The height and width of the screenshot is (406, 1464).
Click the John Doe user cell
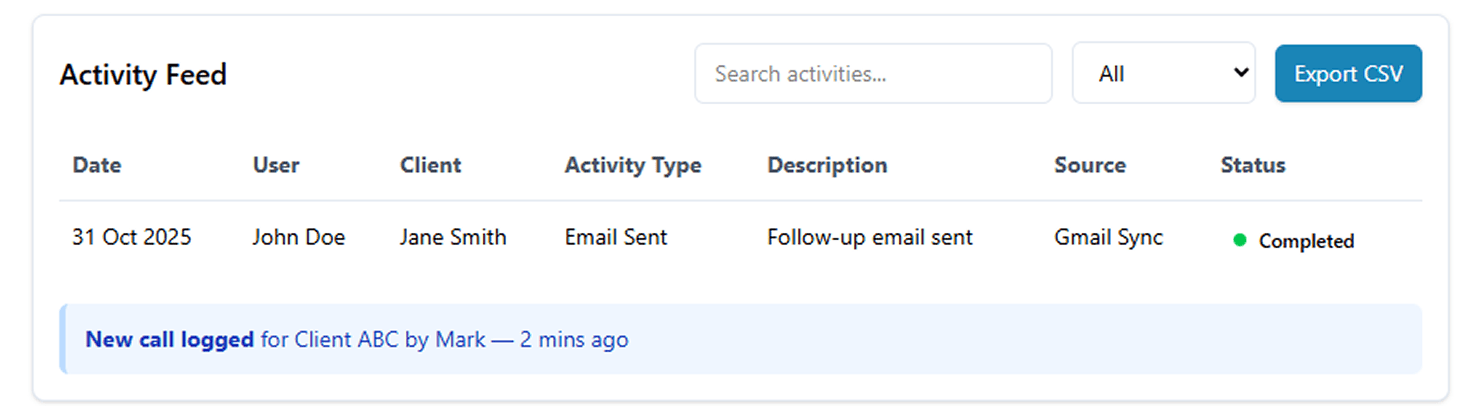coord(299,238)
